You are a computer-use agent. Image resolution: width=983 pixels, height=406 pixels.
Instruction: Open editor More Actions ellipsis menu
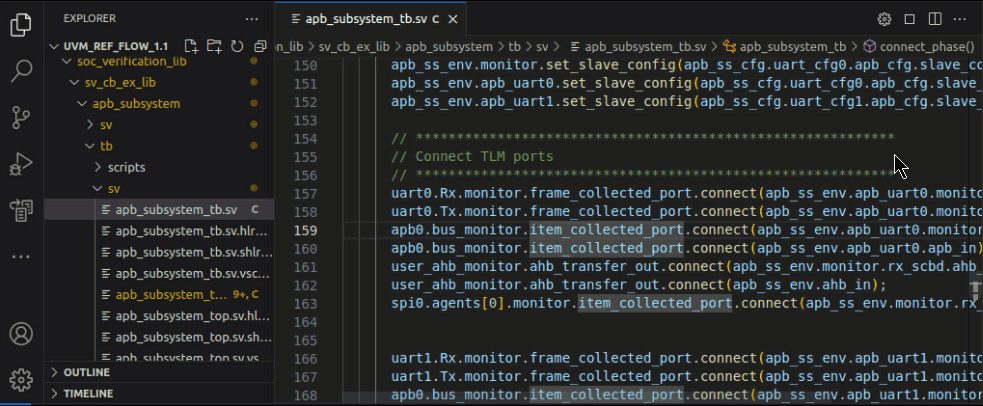click(x=961, y=19)
